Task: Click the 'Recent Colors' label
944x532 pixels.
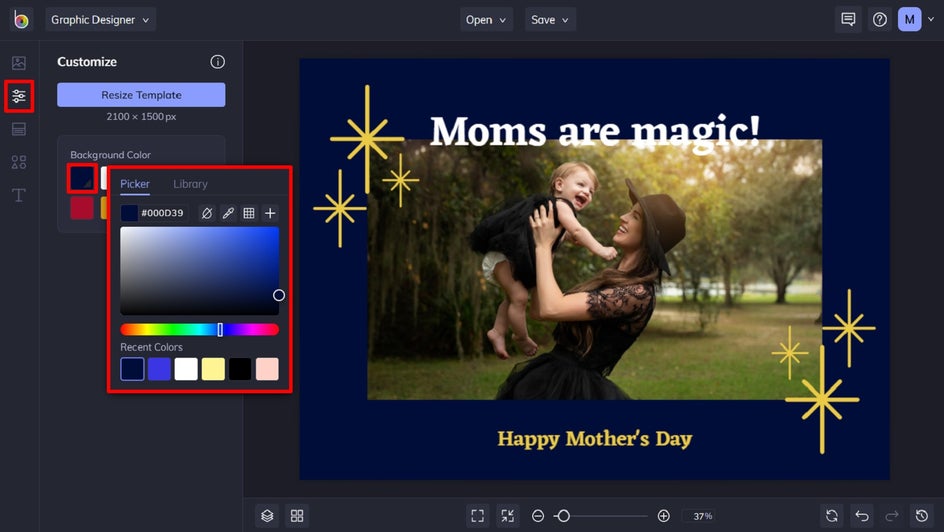Action: [x=151, y=347]
